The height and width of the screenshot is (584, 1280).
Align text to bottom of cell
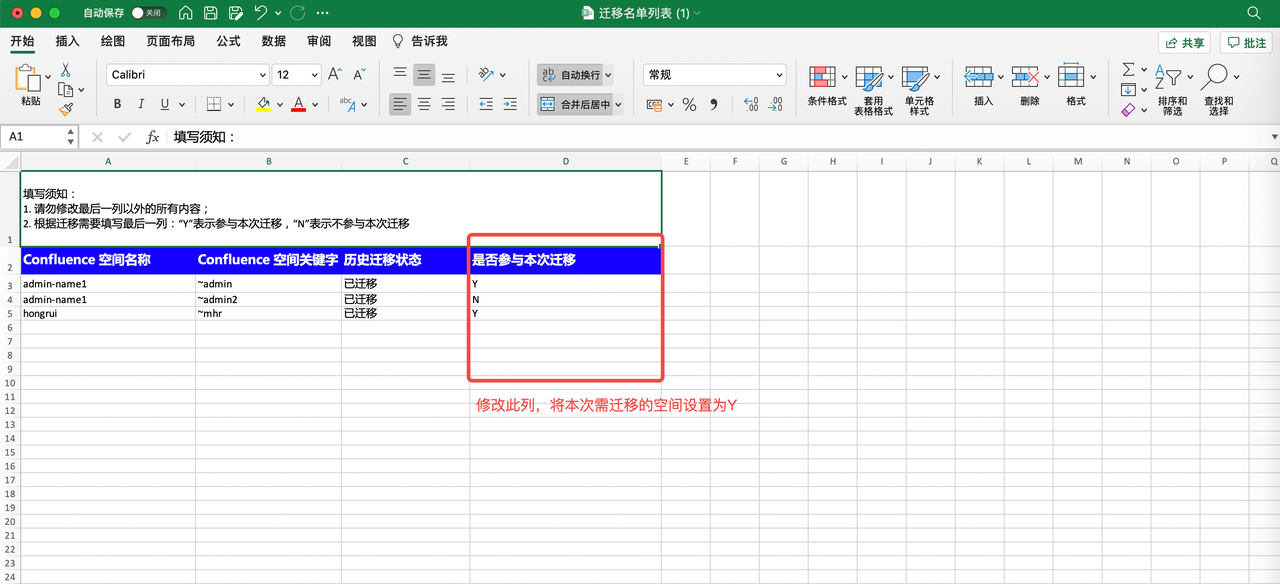point(448,75)
